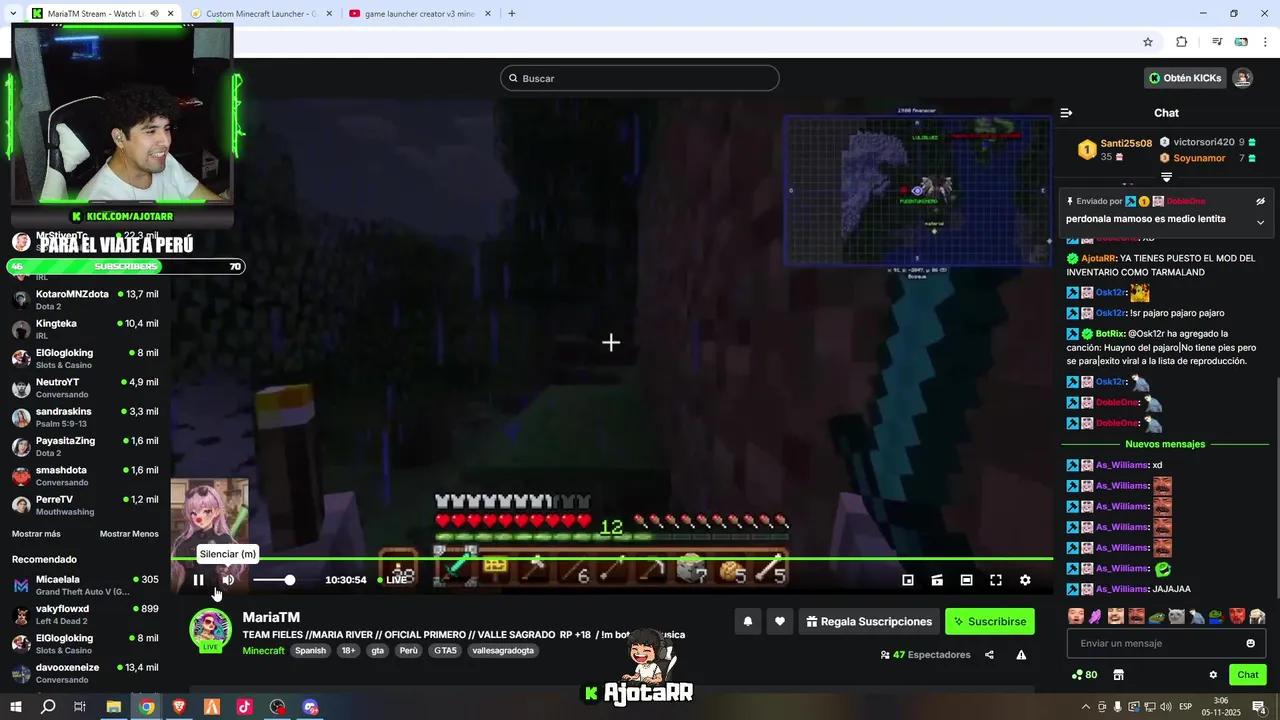
Task: Open video player settings gear
Action: (x=1025, y=580)
